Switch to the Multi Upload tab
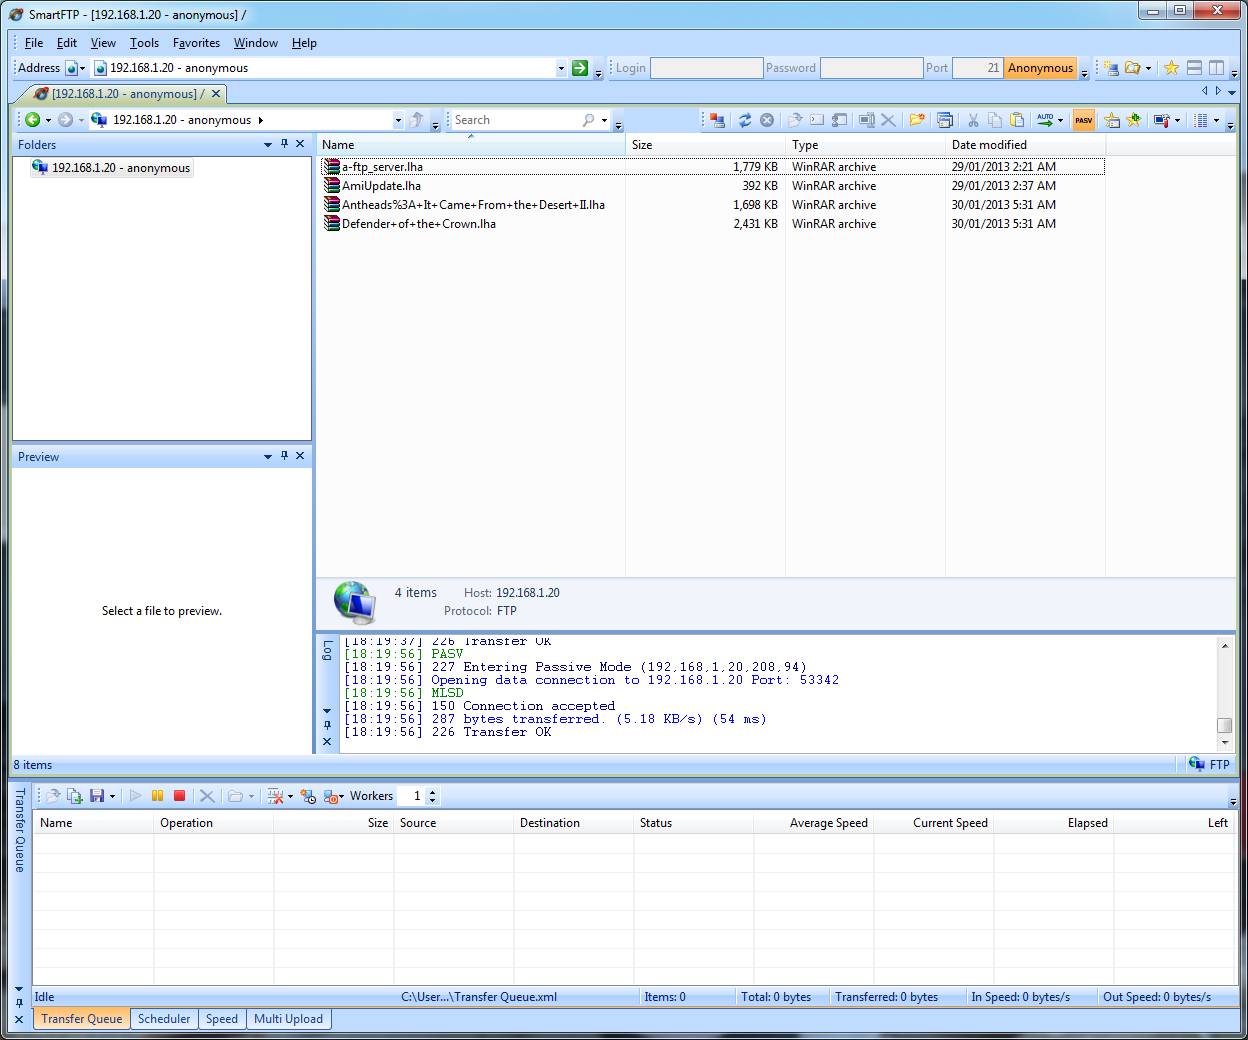Image resolution: width=1248 pixels, height=1040 pixels. point(288,1019)
